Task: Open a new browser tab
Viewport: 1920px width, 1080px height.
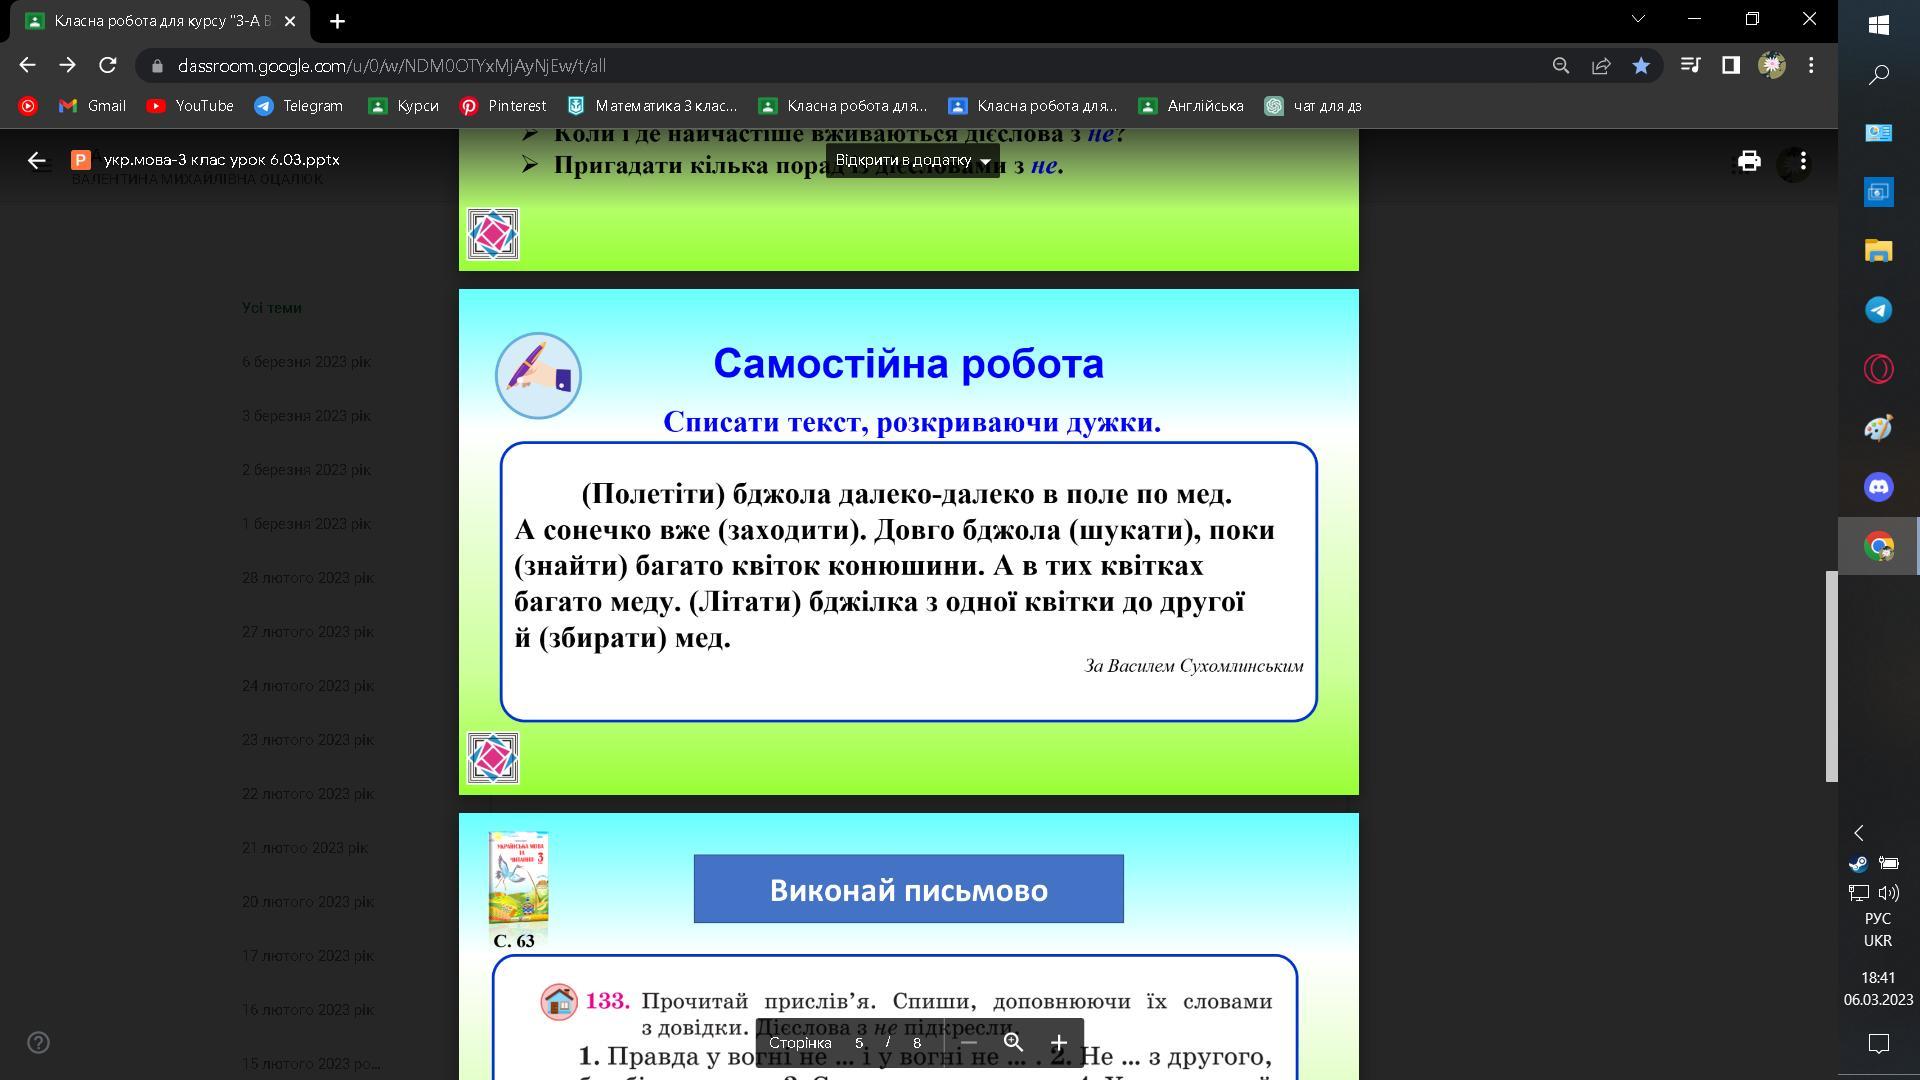Action: click(x=337, y=21)
